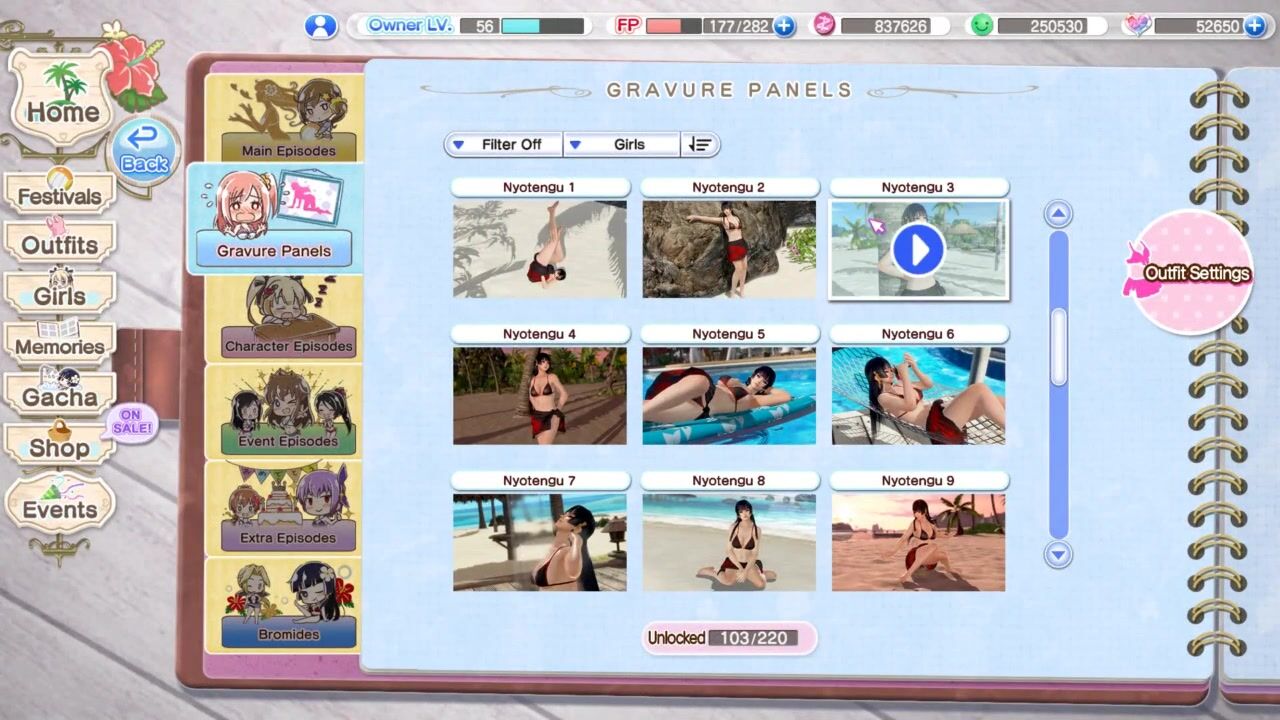This screenshot has height=720, width=1280.
Task: Expand the Girls sort dropdown
Action: point(622,144)
